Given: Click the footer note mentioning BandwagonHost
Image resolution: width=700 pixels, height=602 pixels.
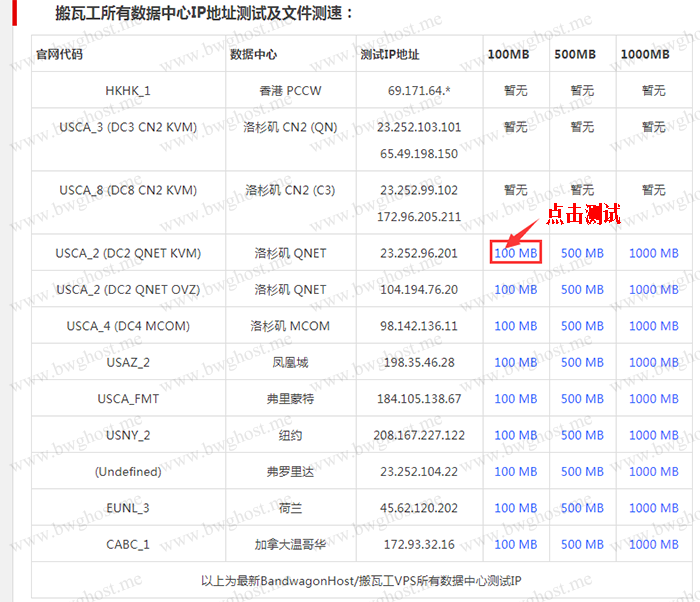Looking at the screenshot, I should [x=361, y=581].
